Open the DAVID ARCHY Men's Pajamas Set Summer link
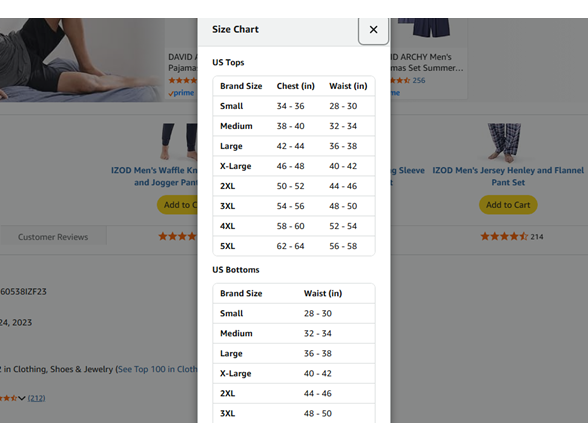This screenshot has width=588, height=441. (427, 63)
